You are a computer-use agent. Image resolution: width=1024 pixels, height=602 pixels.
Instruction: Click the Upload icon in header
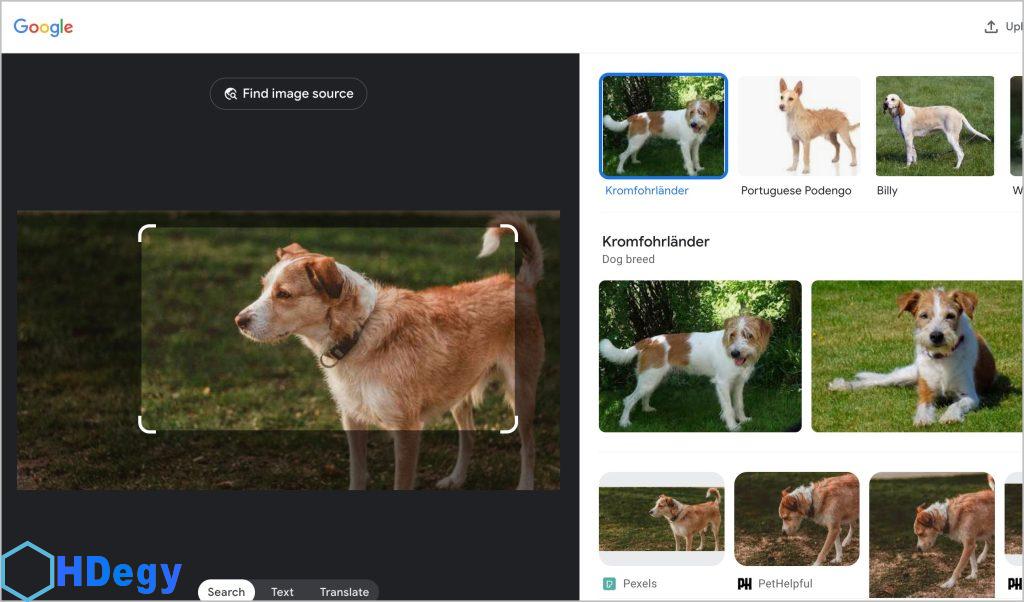[991, 27]
